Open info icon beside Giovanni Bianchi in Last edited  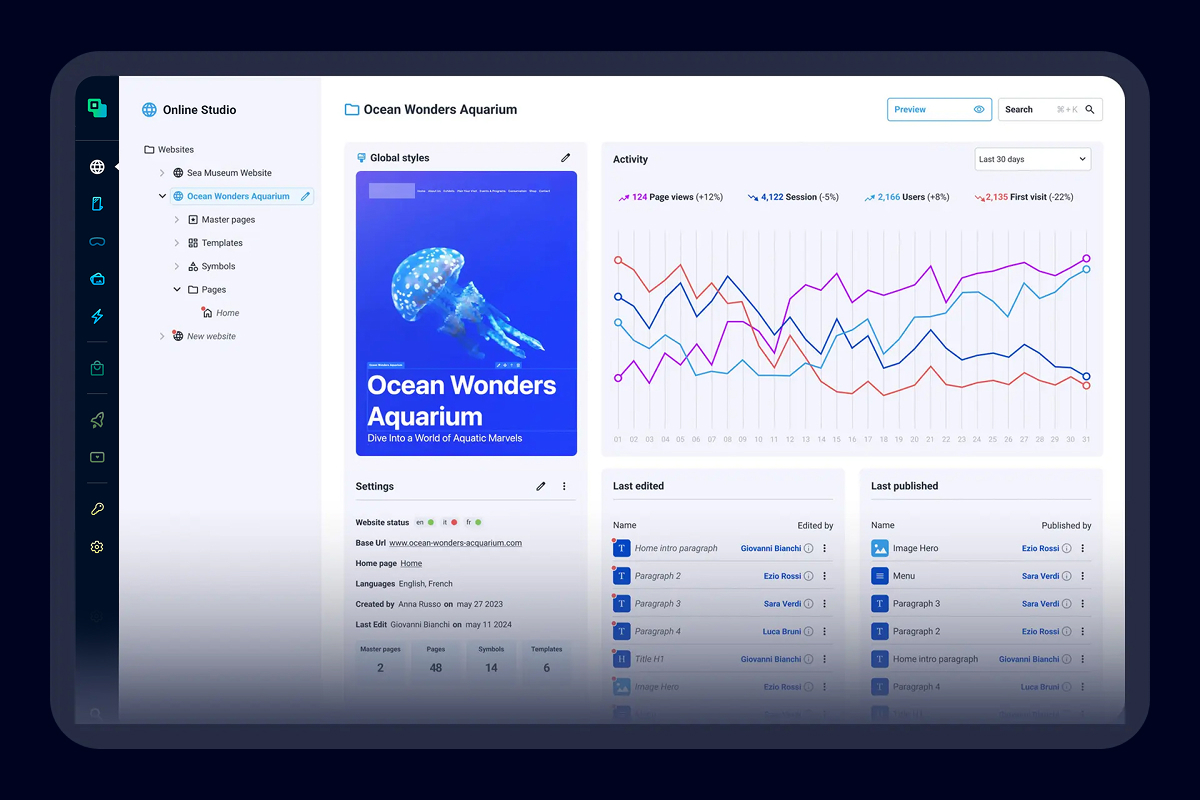(x=809, y=548)
